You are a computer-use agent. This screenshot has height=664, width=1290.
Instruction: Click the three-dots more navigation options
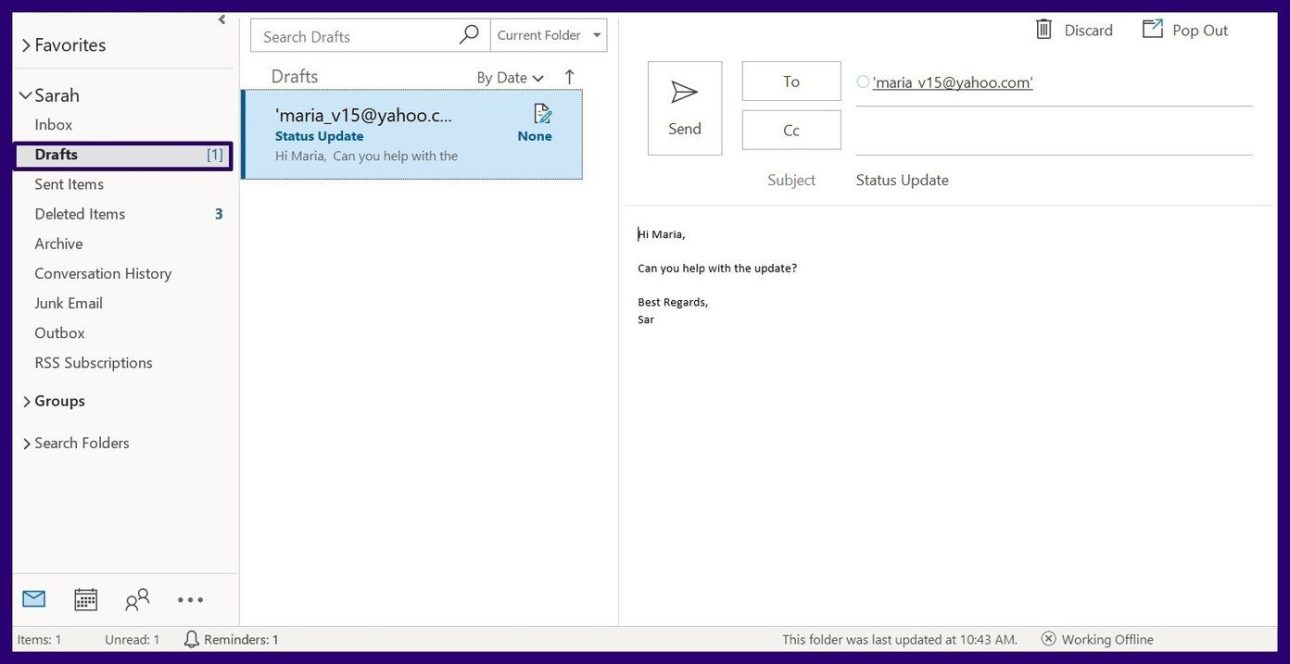point(190,600)
